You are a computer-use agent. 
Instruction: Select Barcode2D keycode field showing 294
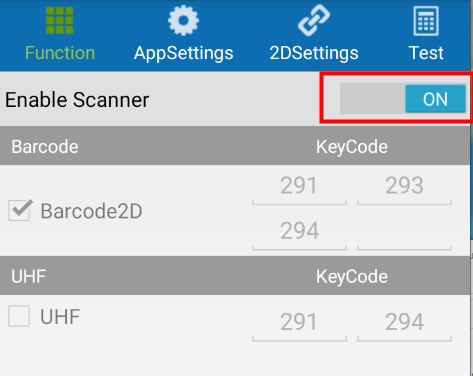(x=299, y=234)
